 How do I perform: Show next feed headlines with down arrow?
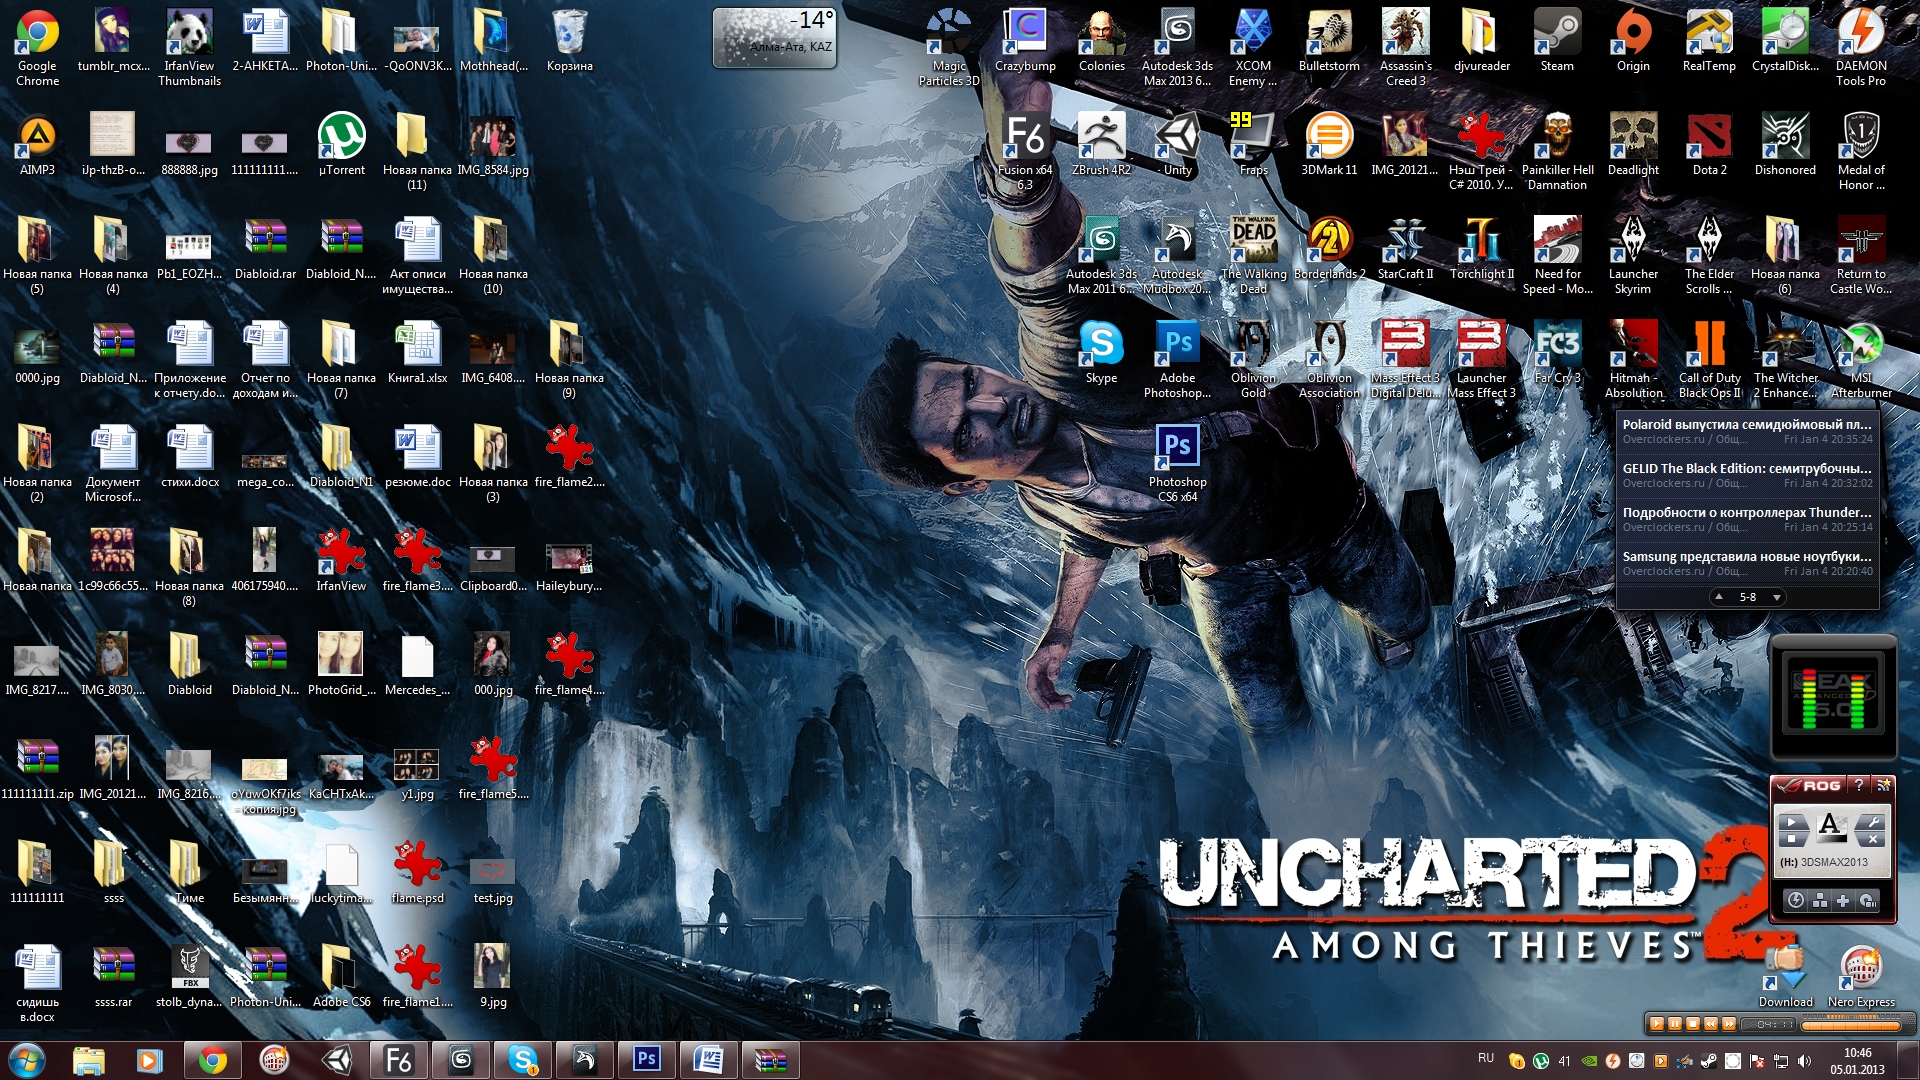pyautogui.click(x=1777, y=597)
